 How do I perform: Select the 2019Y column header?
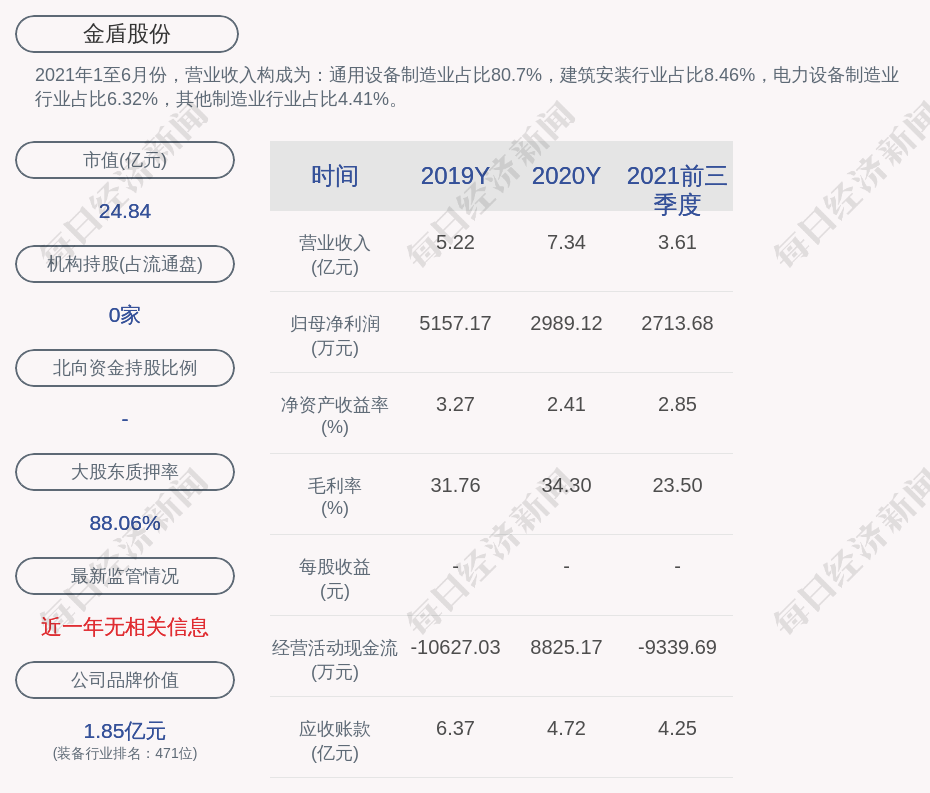[455, 176]
